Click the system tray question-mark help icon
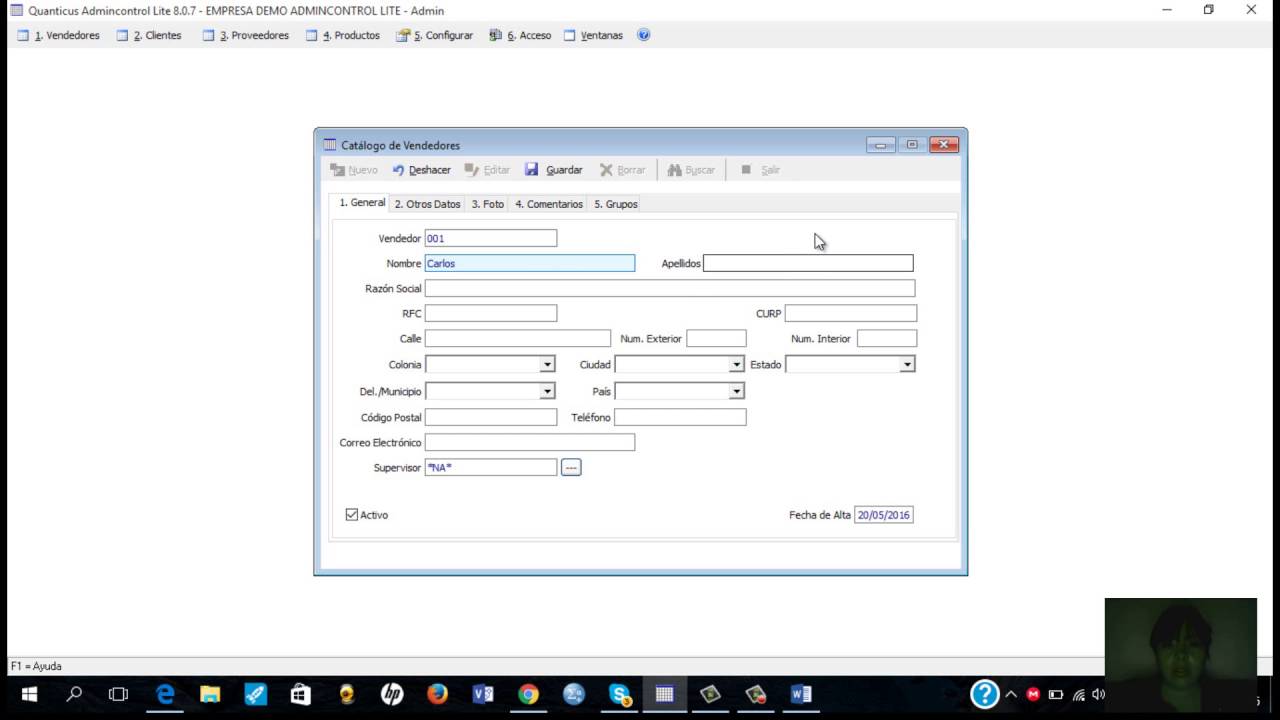Viewport: 1280px width, 720px height. click(x=984, y=694)
